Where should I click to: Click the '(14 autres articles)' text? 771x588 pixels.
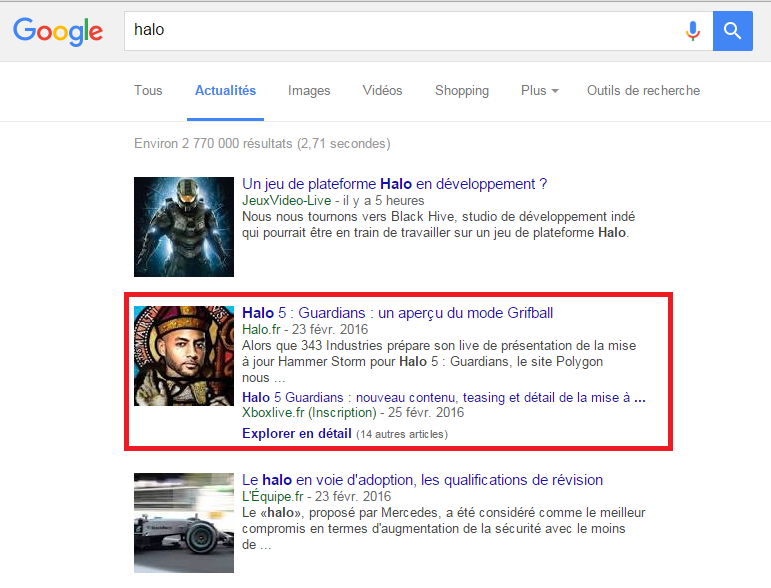(x=402, y=434)
